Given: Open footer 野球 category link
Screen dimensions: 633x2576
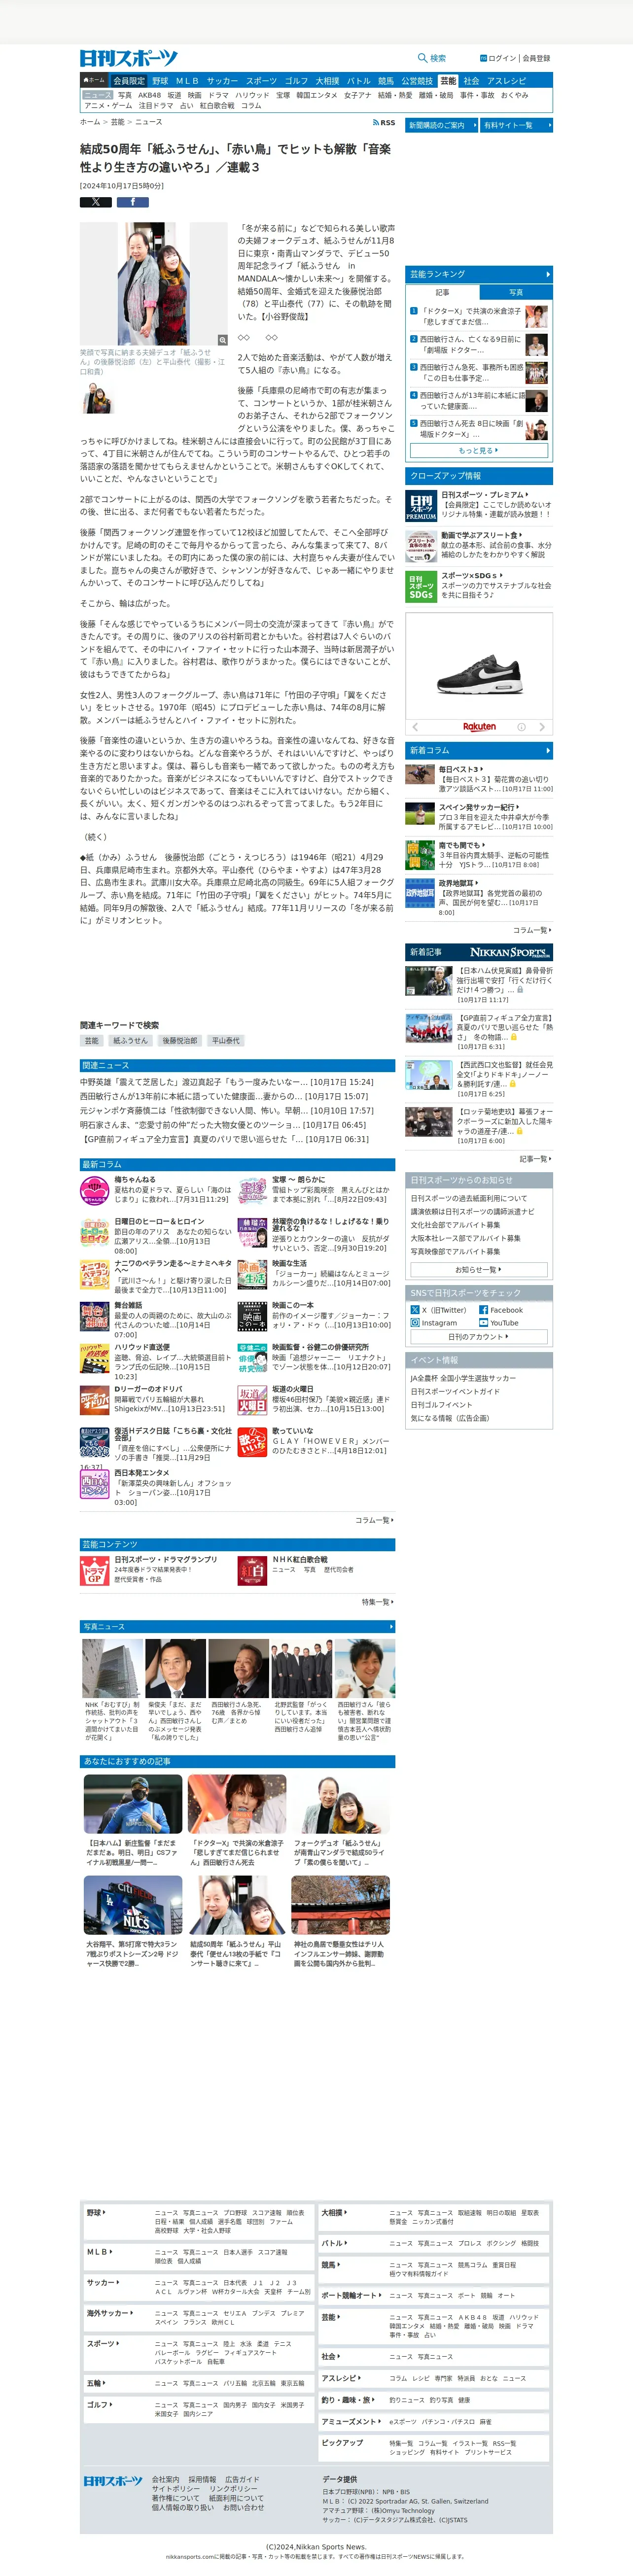Looking at the screenshot, I should click(96, 2213).
